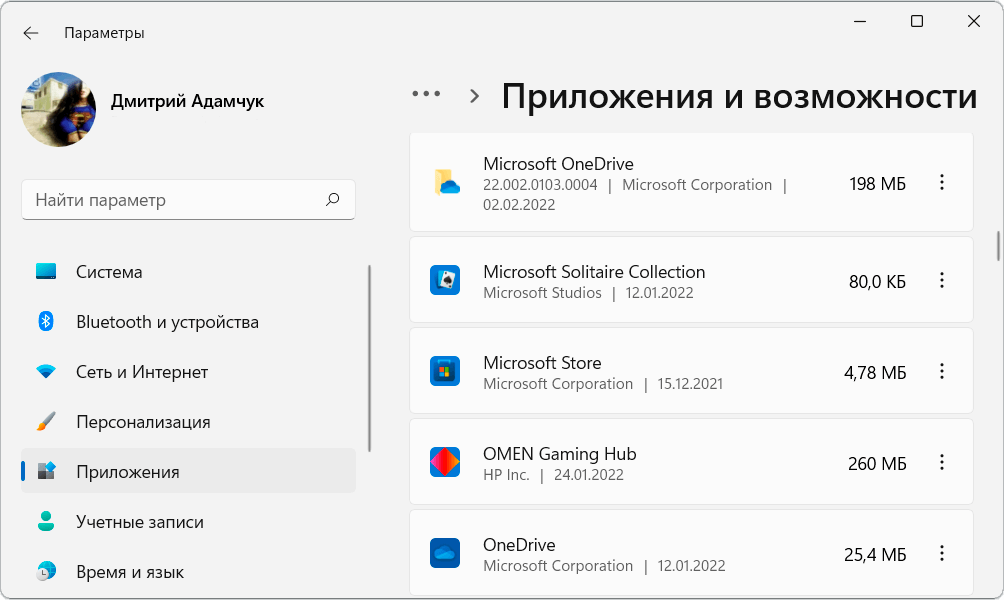Click the Microsoft Store app icon

click(445, 372)
